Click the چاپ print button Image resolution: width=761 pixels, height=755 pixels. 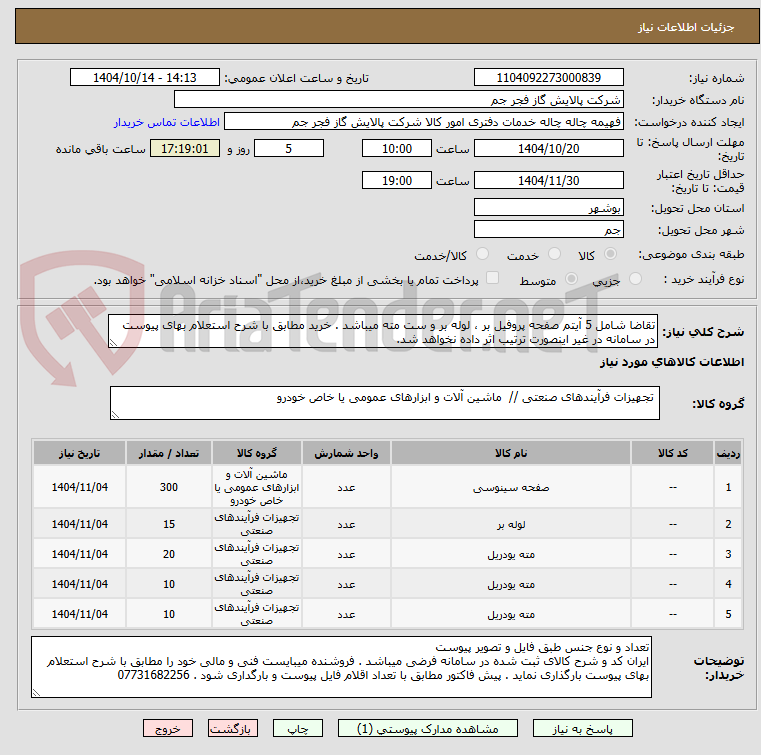298,728
